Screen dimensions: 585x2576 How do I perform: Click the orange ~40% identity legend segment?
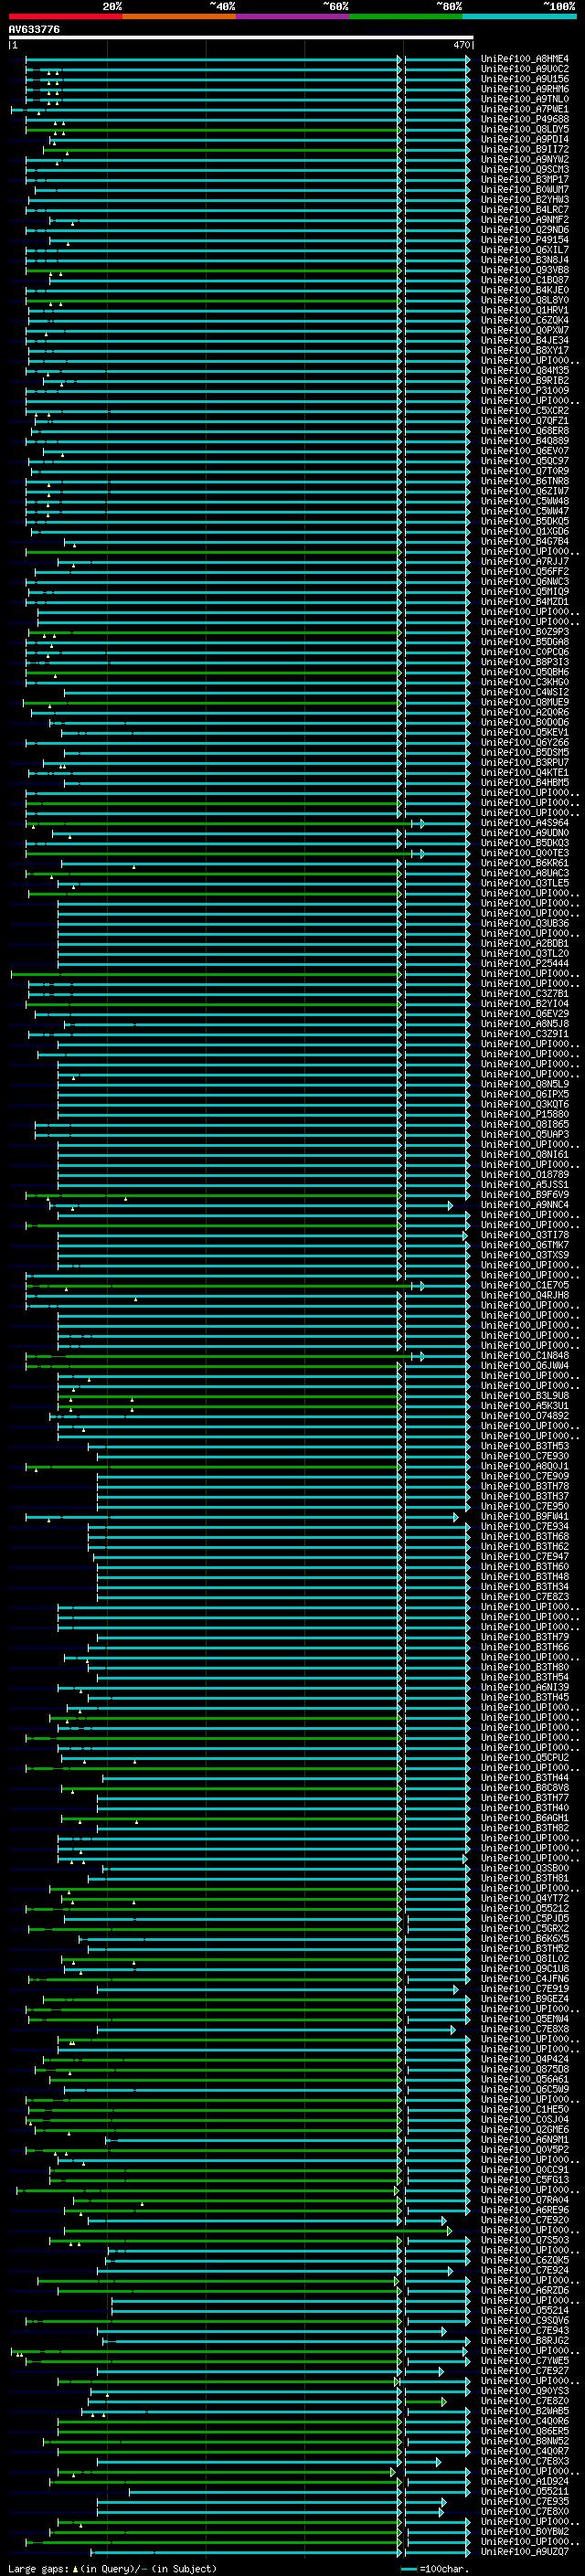[179, 17]
